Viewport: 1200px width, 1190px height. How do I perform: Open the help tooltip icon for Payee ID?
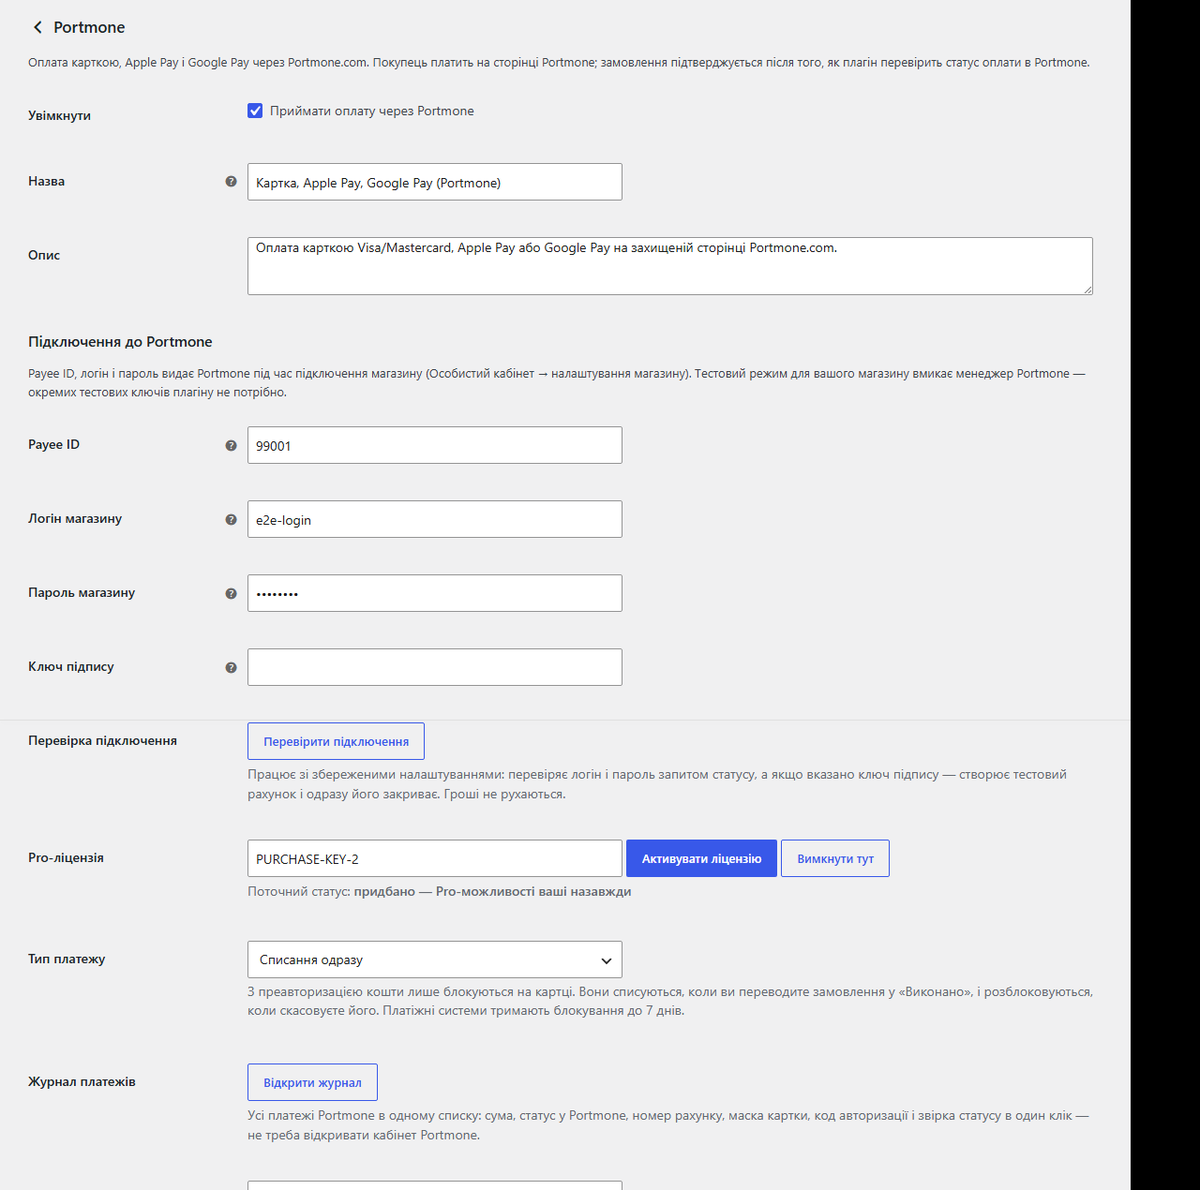coord(231,446)
